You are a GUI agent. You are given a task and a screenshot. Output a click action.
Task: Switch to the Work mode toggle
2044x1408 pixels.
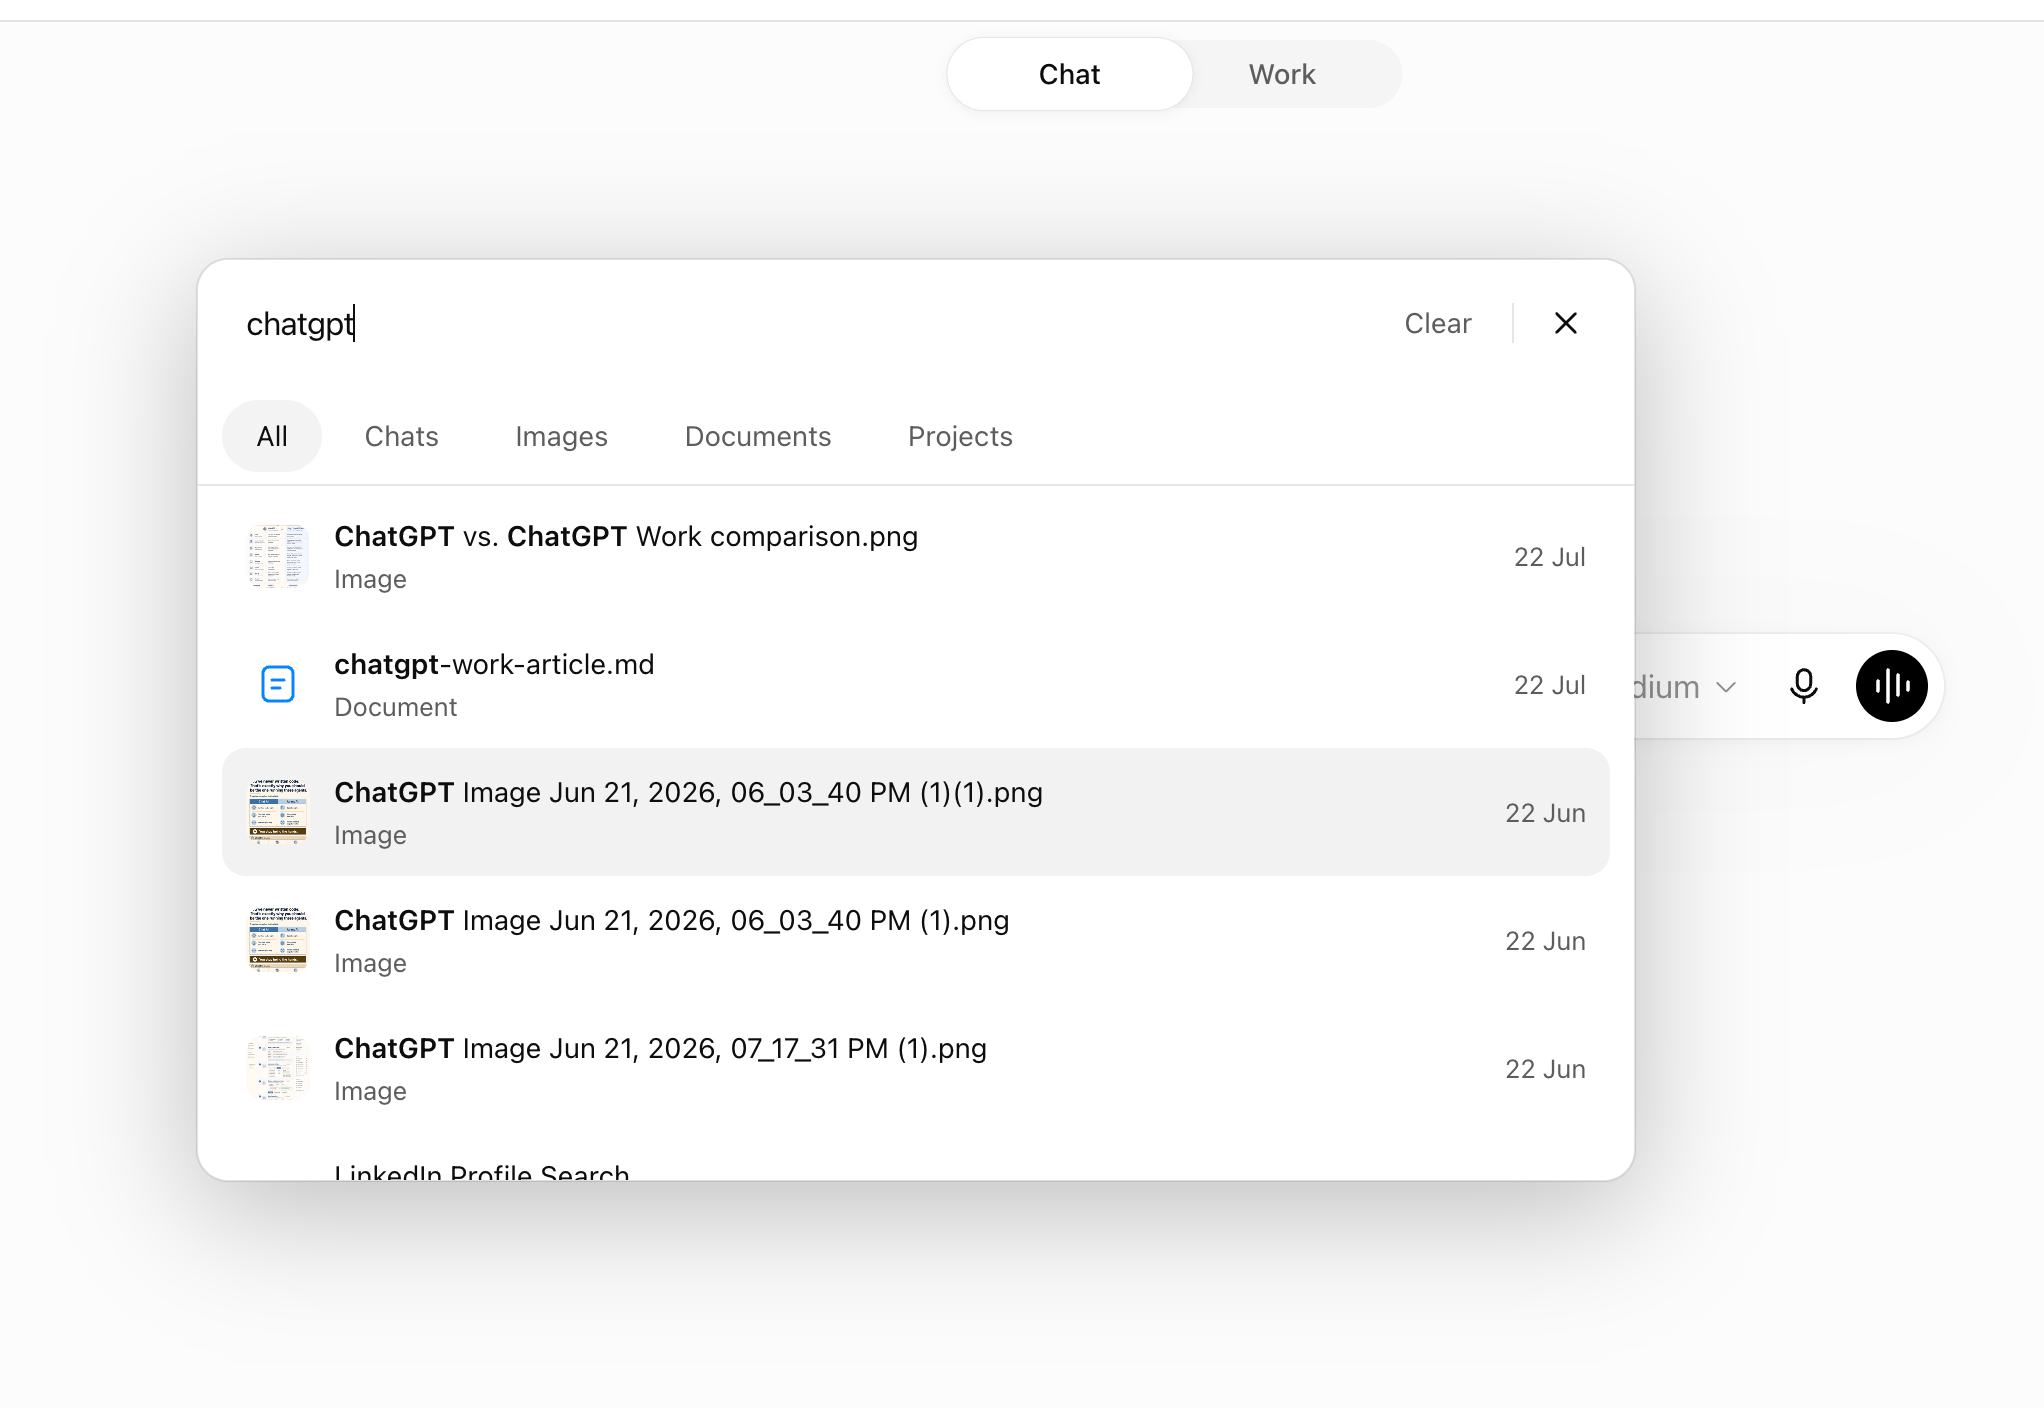click(1282, 74)
